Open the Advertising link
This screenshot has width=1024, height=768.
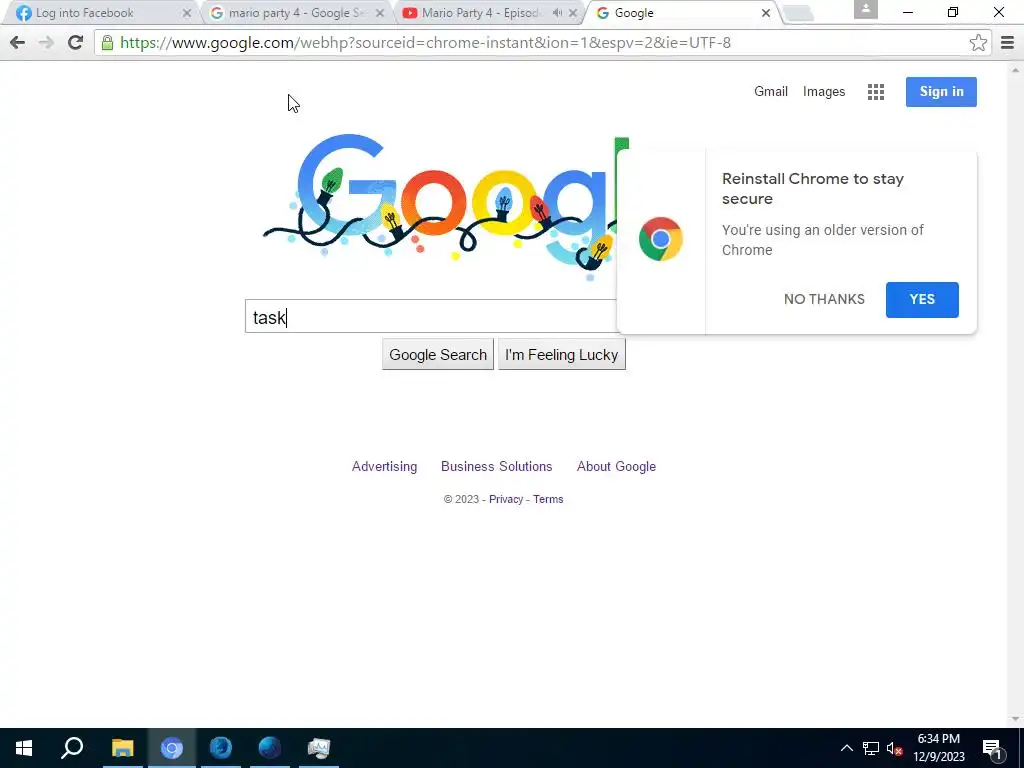point(384,467)
